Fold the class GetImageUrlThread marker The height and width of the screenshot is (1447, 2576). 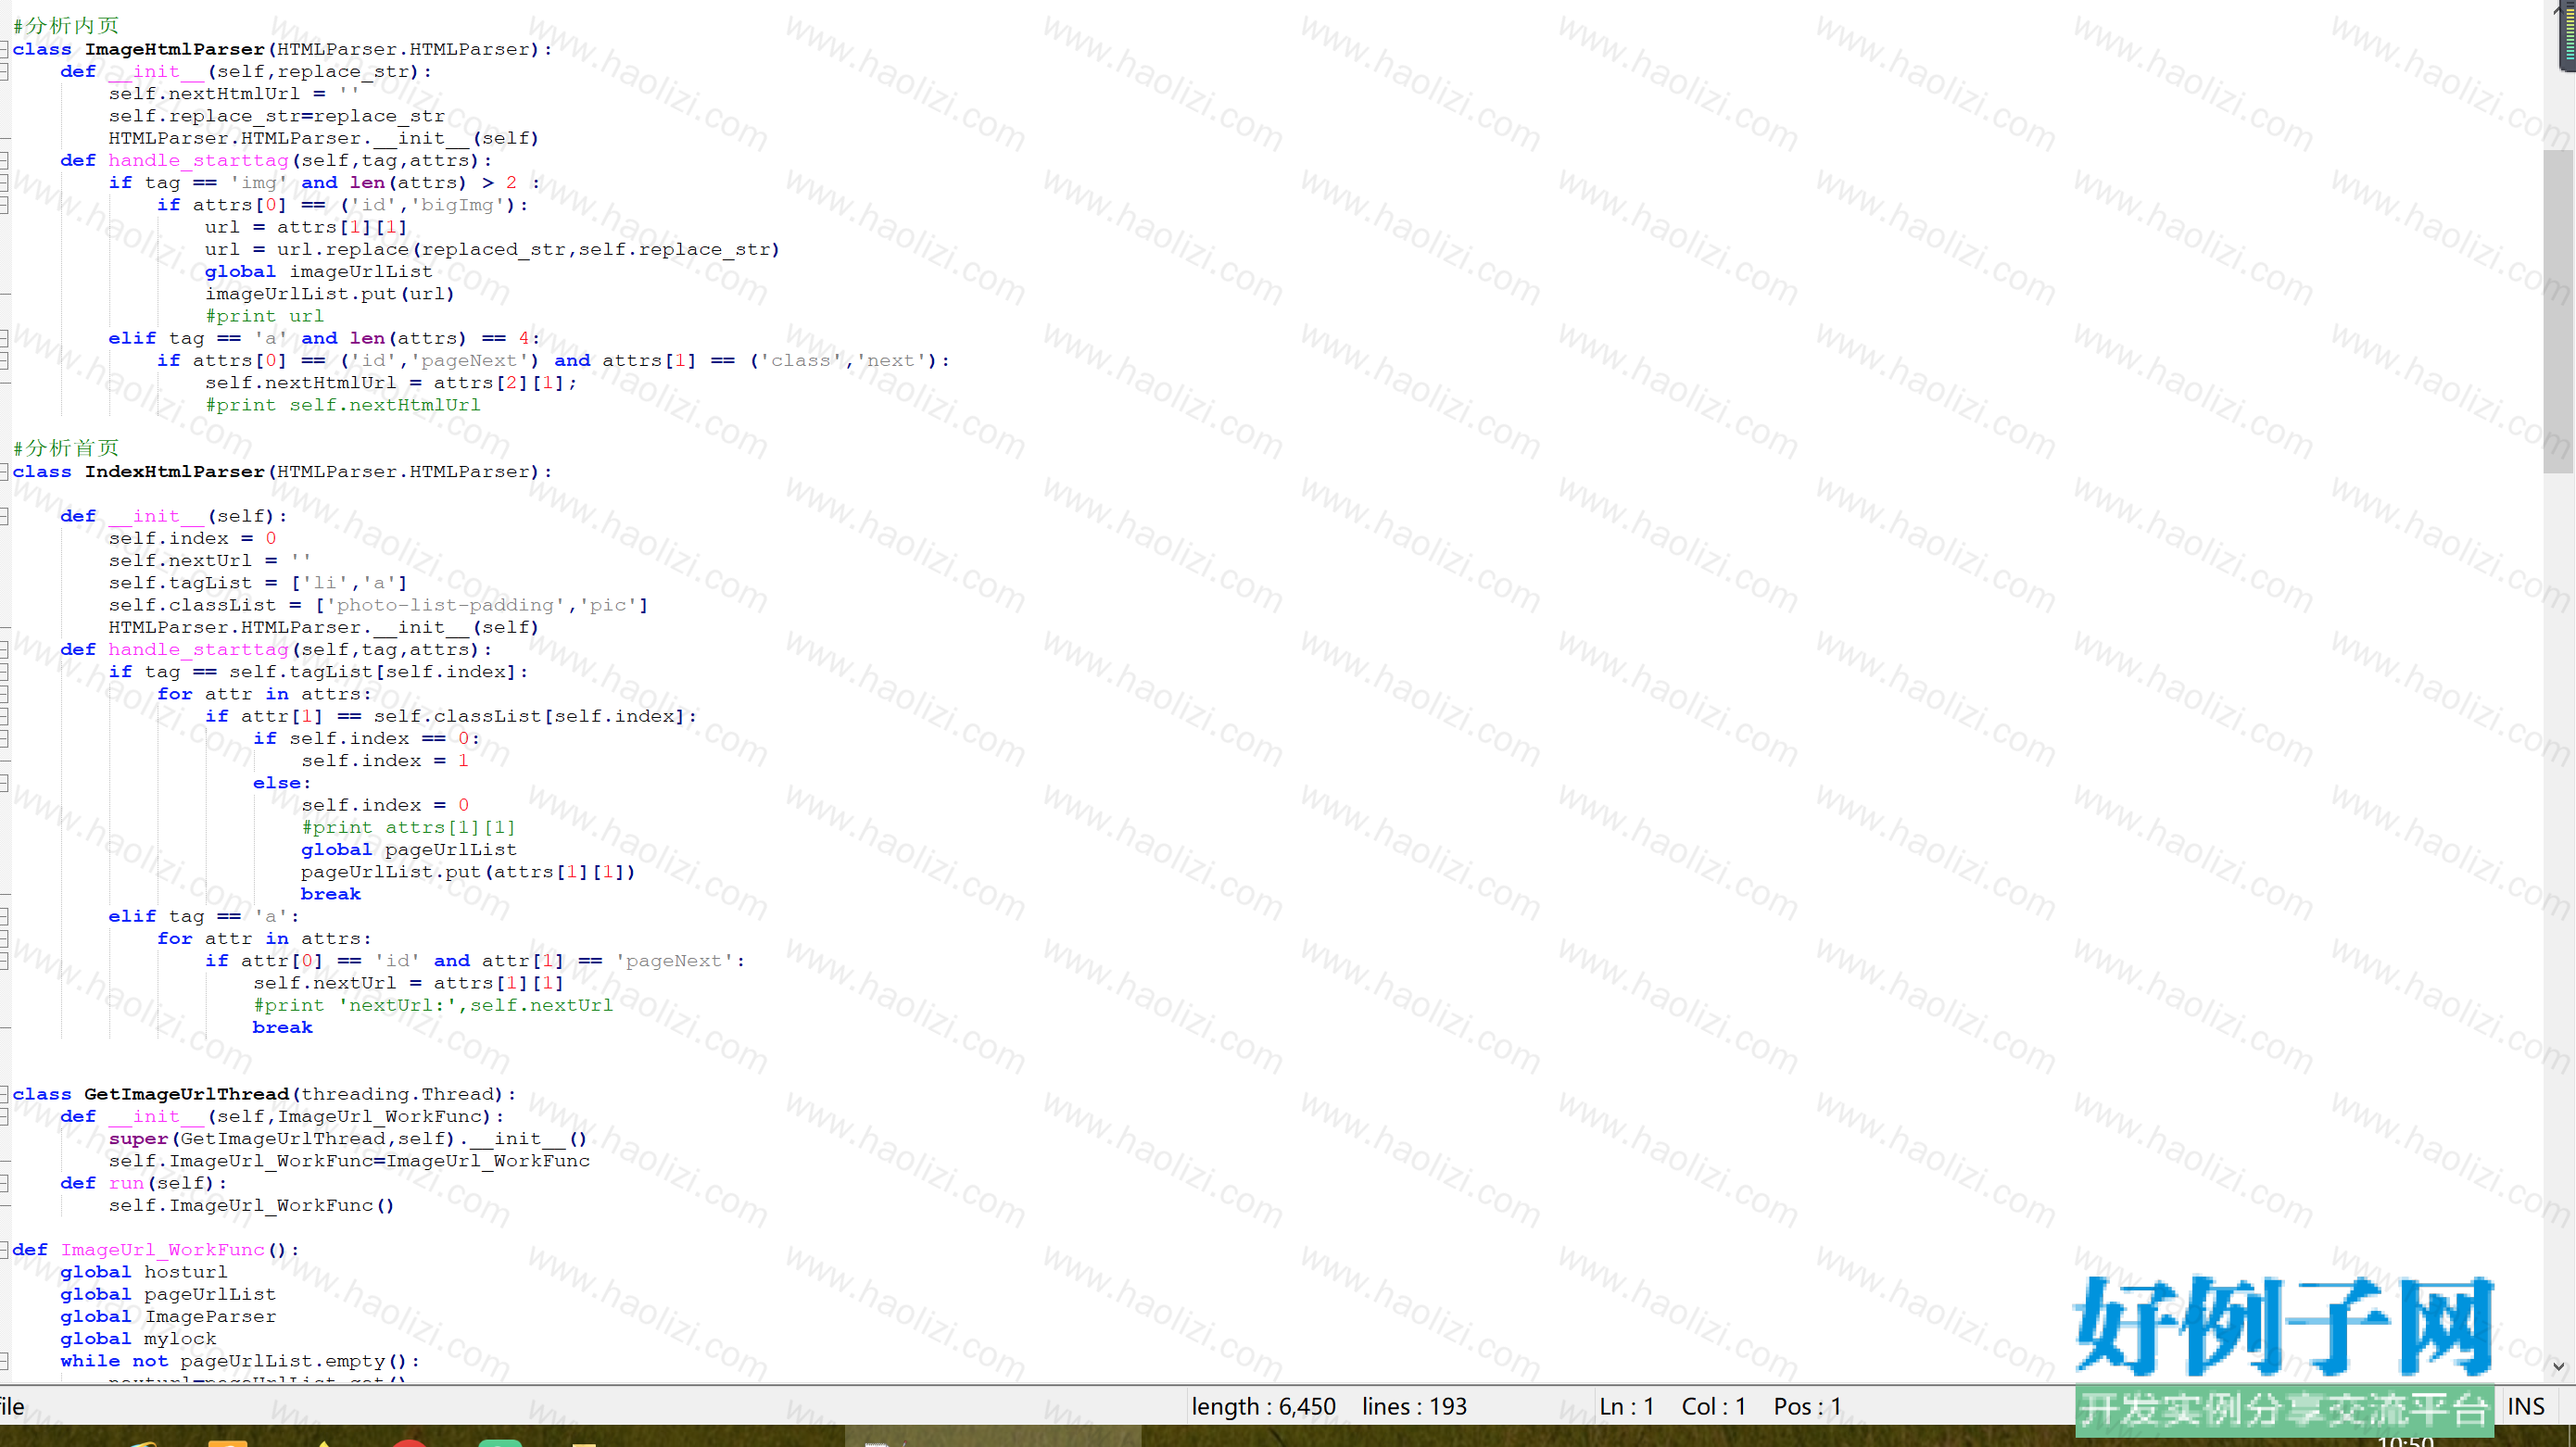point(4,1094)
